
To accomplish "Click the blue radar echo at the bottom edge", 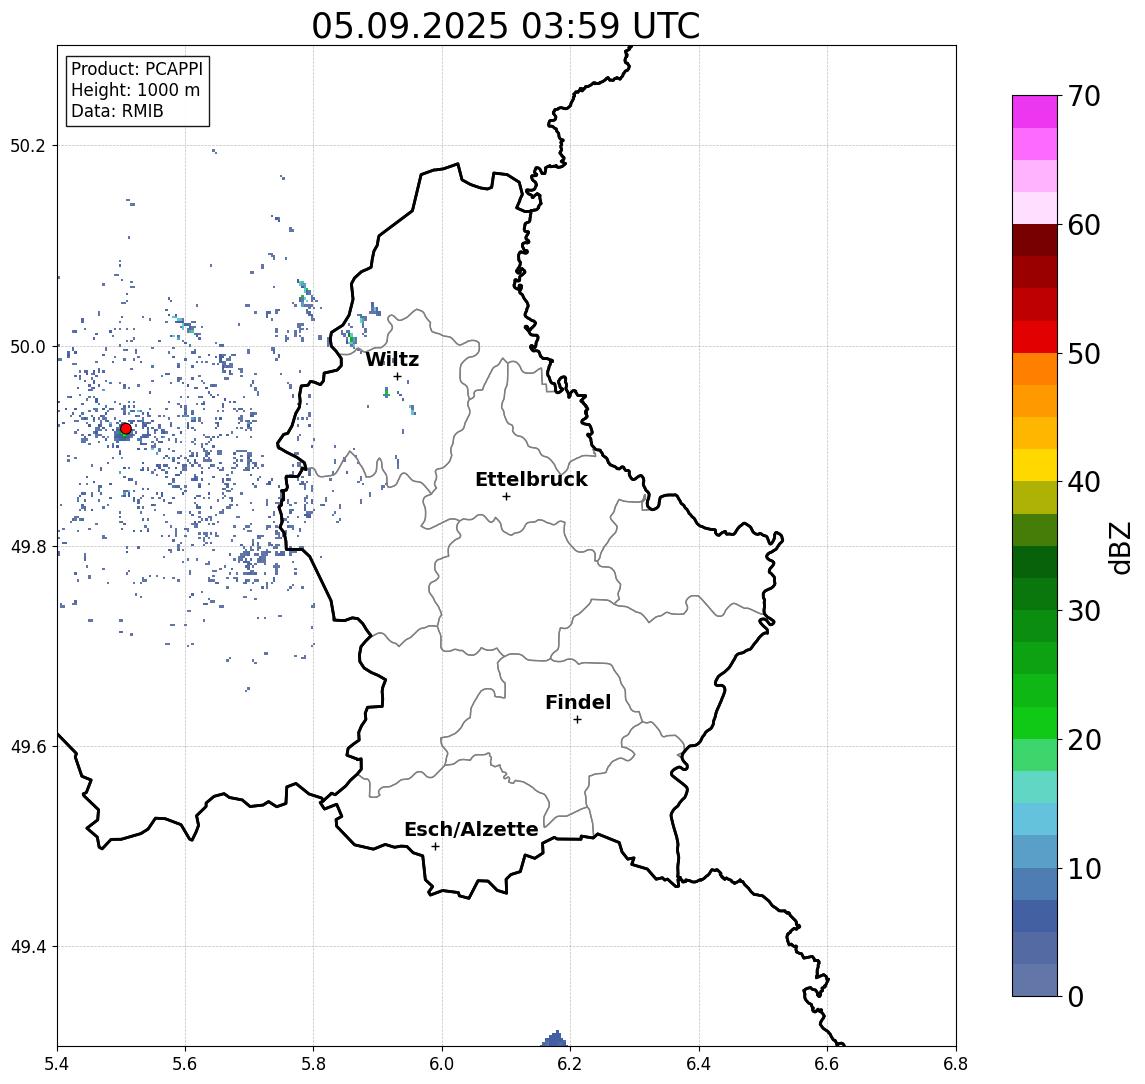I will [556, 1039].
